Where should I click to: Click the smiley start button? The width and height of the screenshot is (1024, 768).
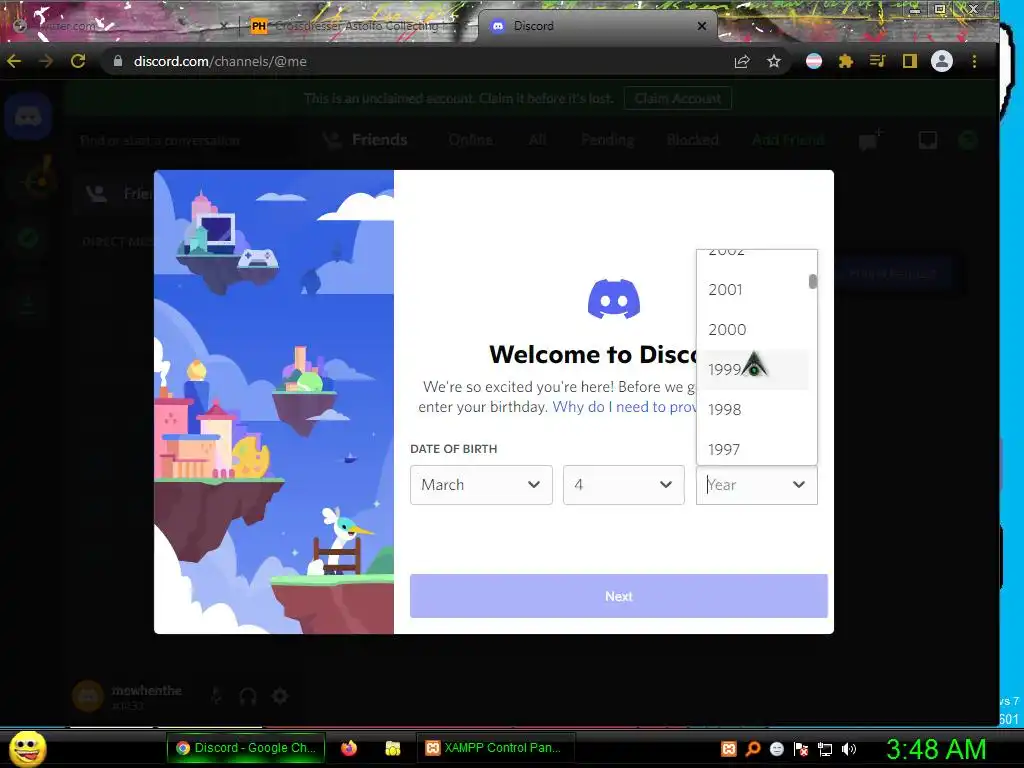(27, 748)
